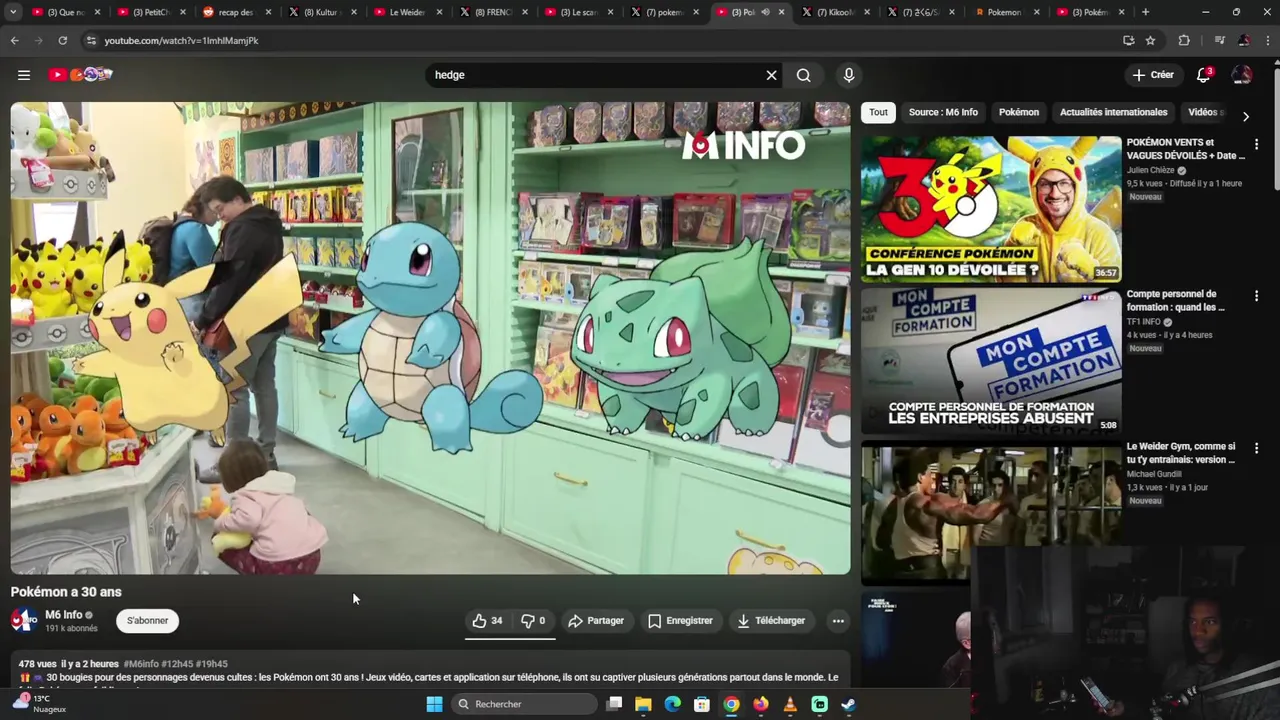
Task: Open M6 Info channel avatar
Action: (24, 621)
